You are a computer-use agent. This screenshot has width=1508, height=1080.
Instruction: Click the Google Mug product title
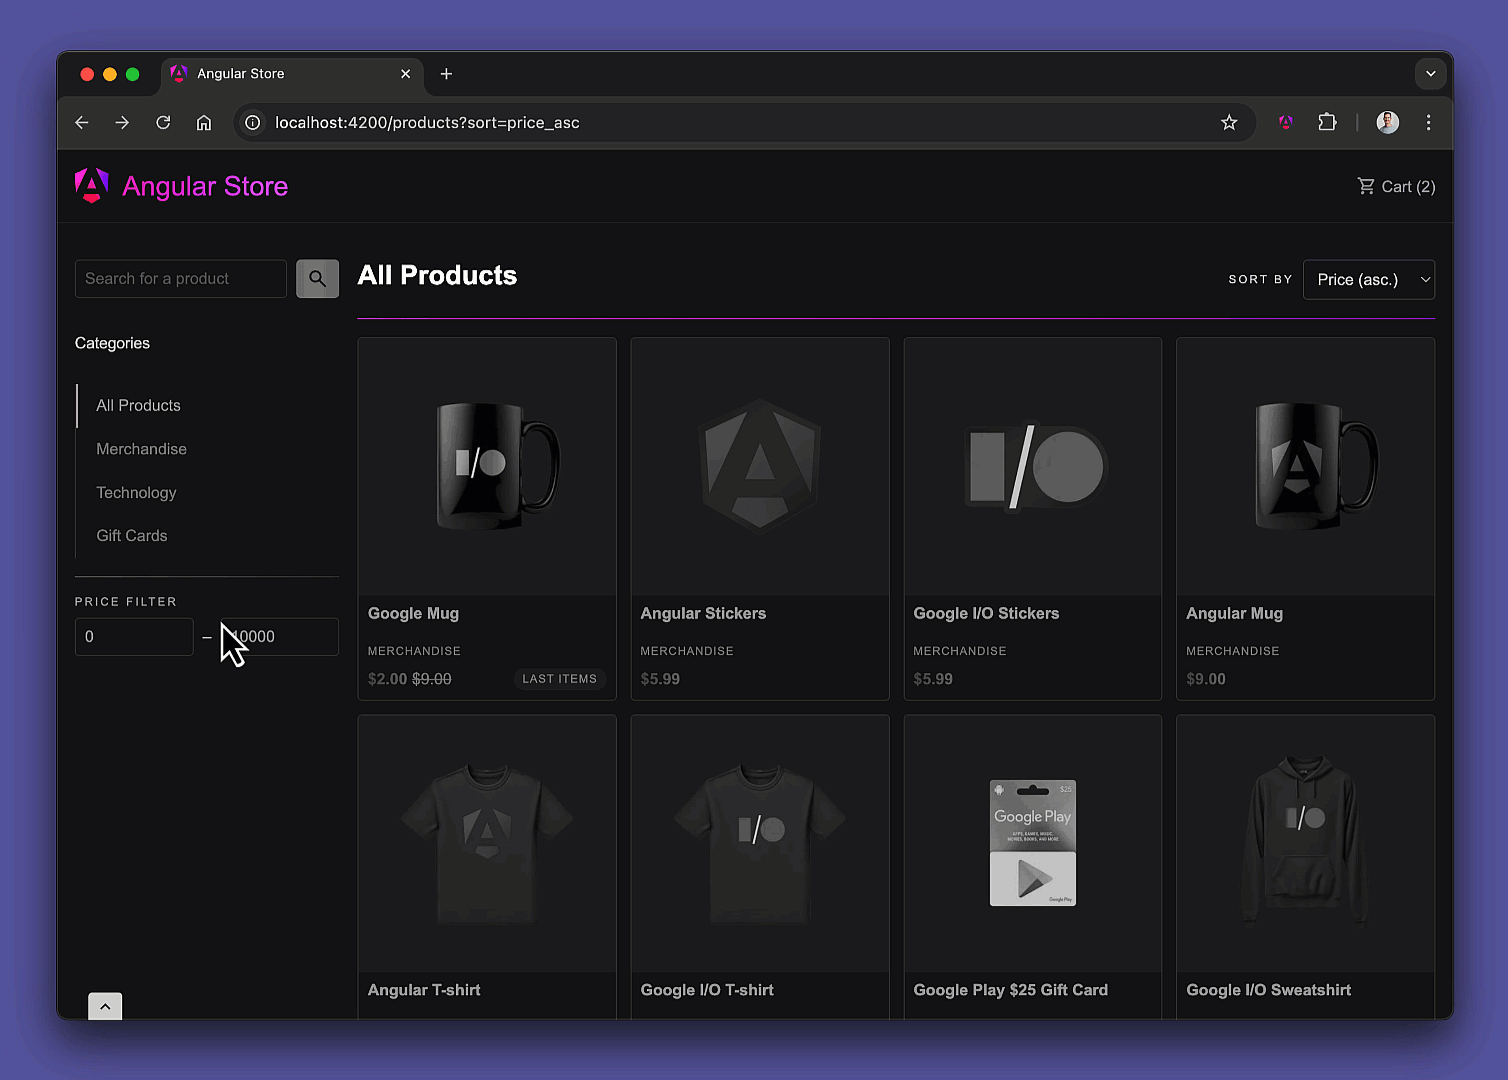pos(413,614)
